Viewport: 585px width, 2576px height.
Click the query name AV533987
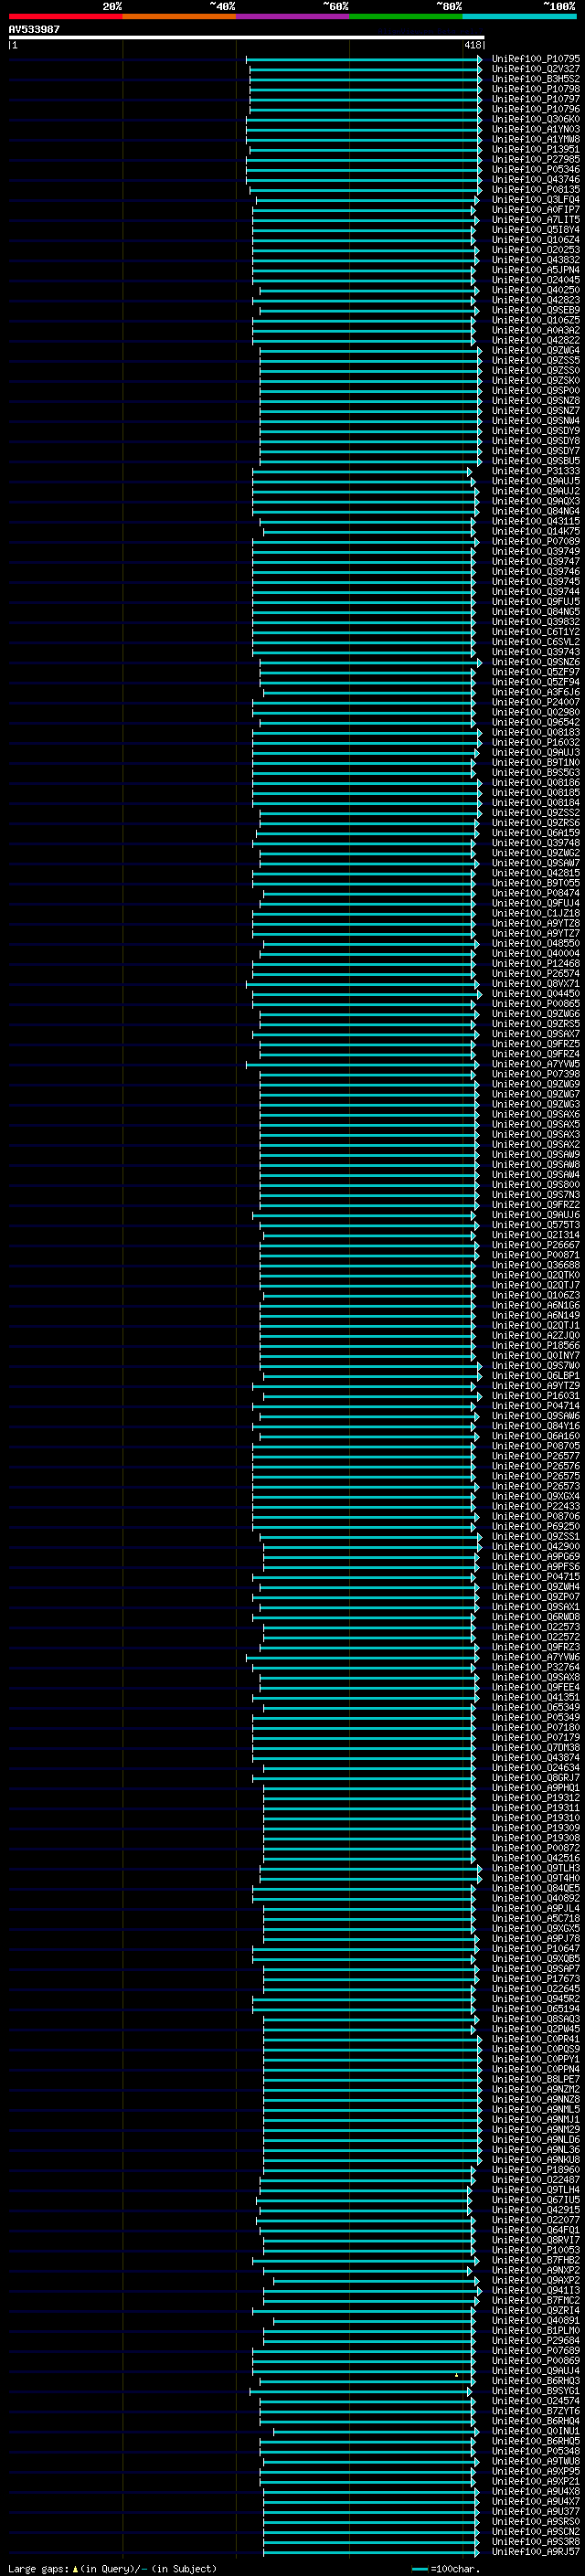click(x=34, y=30)
